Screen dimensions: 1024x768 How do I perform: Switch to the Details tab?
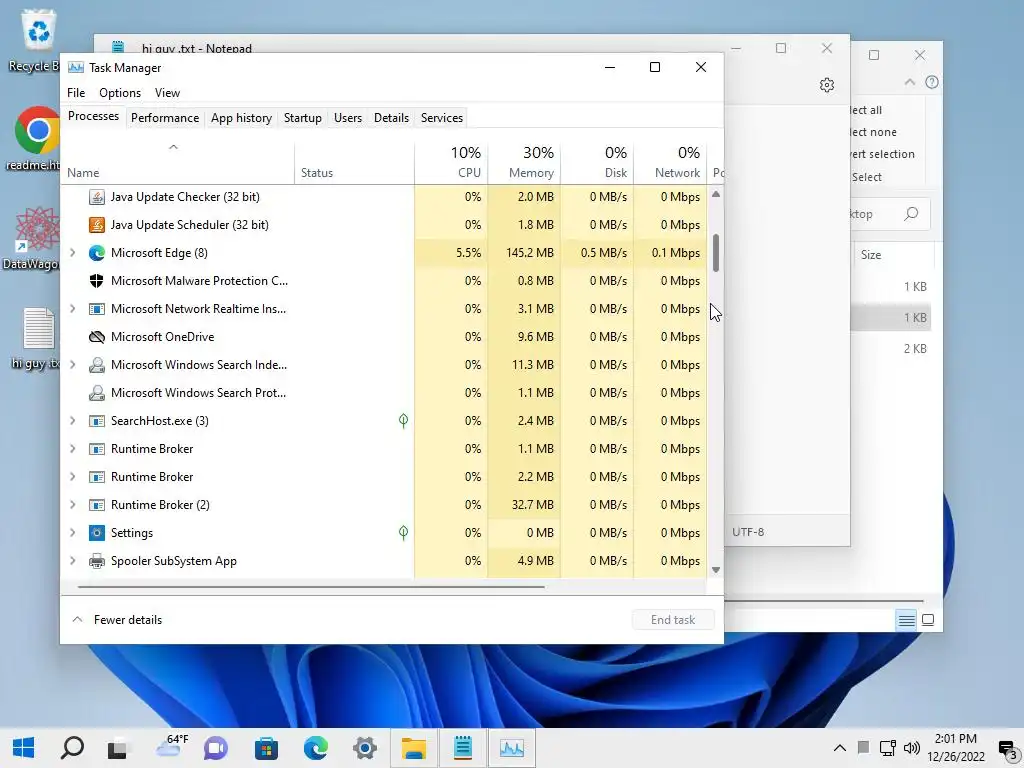coord(391,118)
